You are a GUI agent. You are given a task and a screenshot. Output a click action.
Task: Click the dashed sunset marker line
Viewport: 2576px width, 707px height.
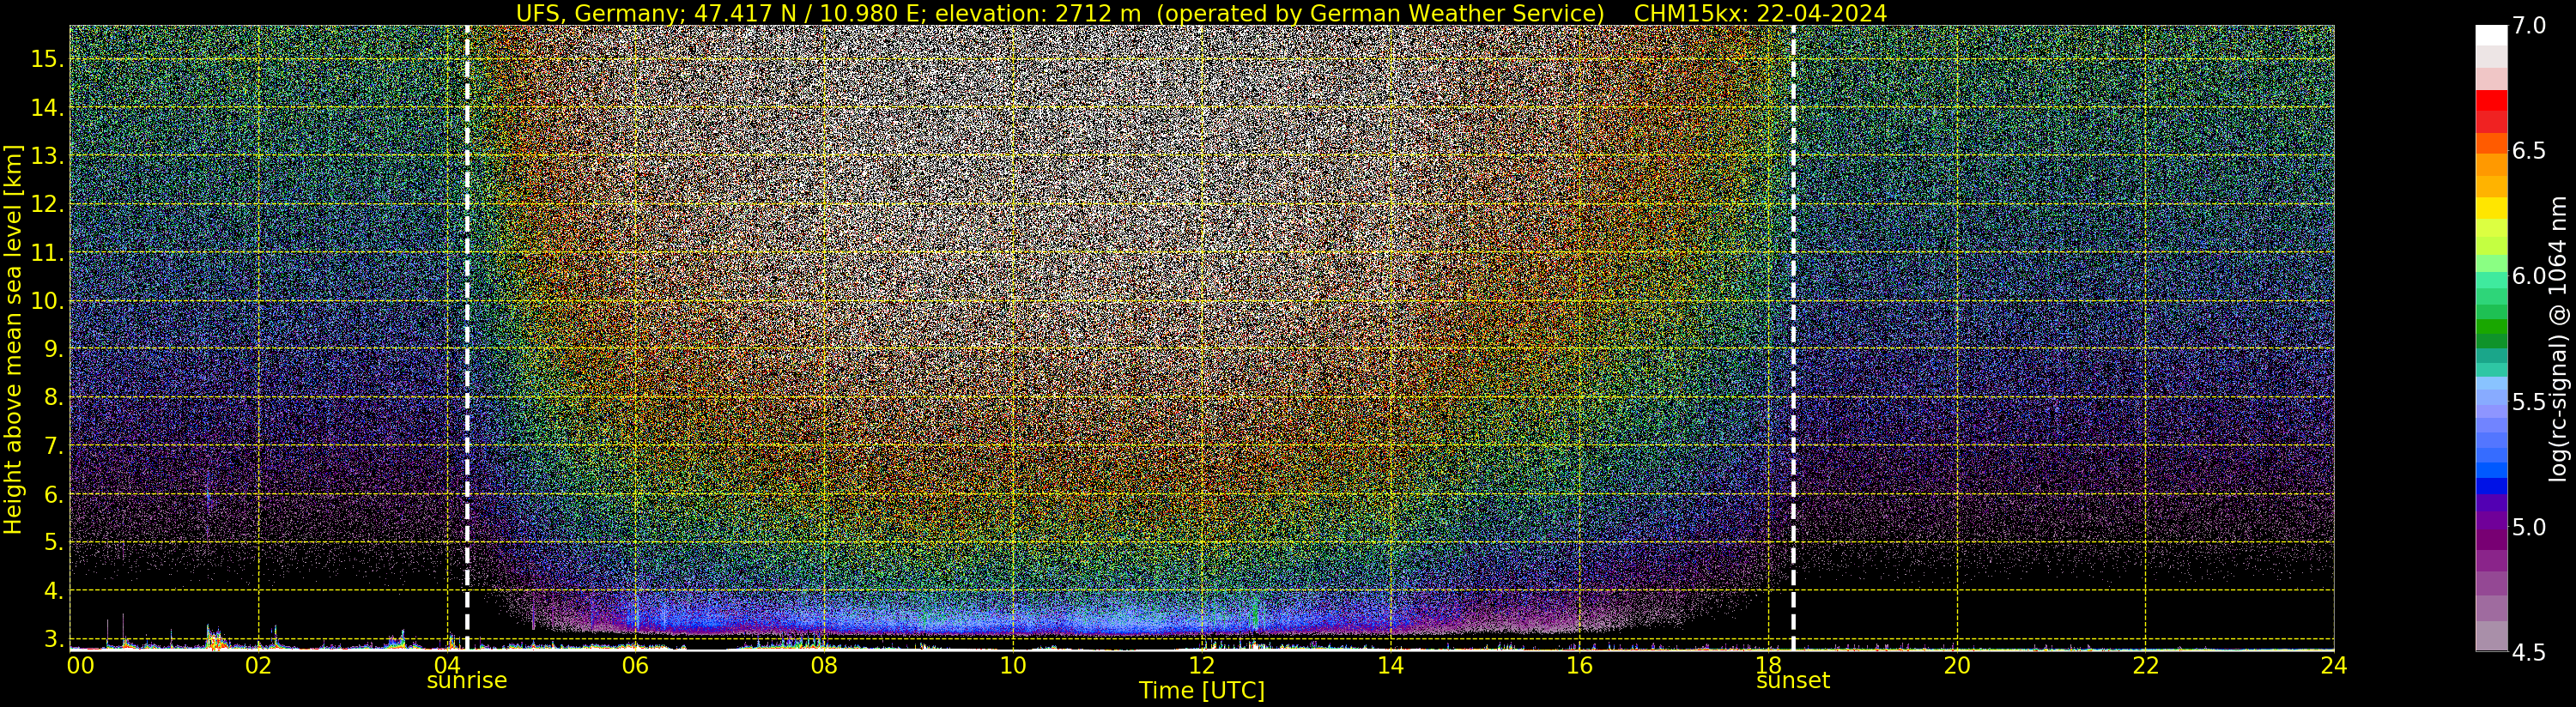1793,338
